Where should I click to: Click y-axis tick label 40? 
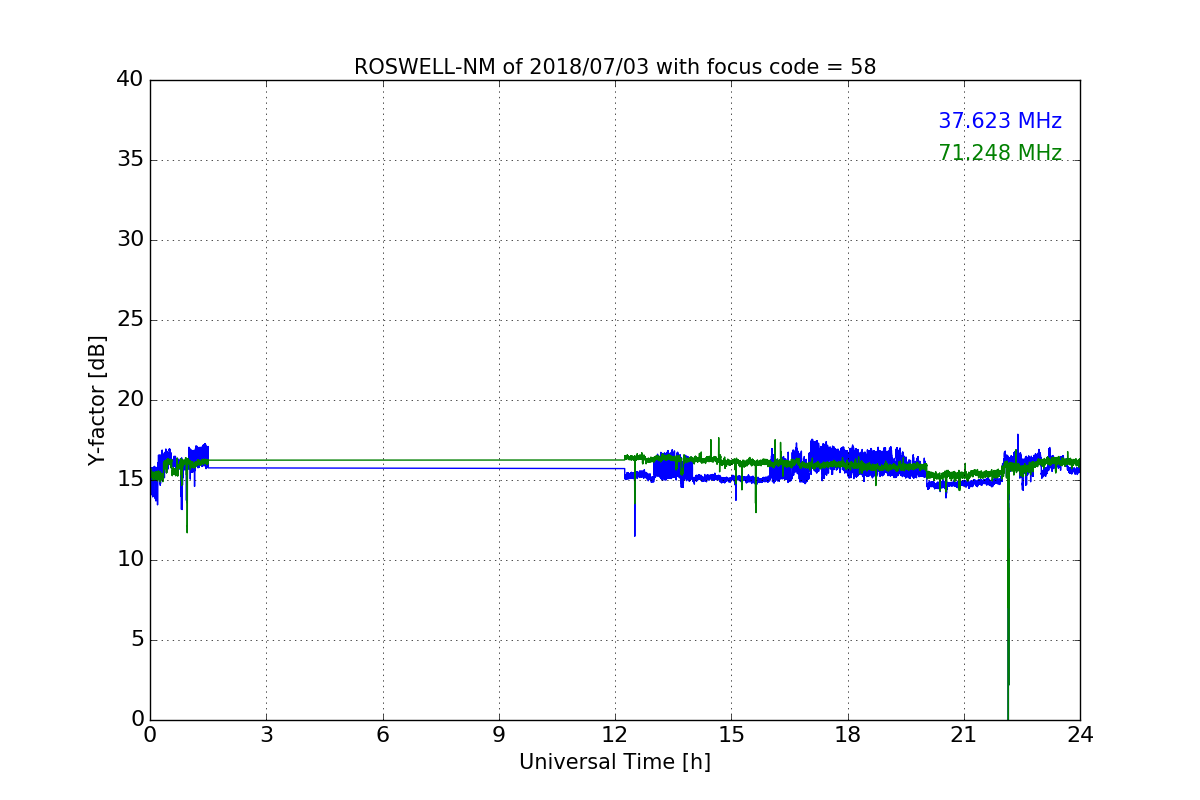130,80
